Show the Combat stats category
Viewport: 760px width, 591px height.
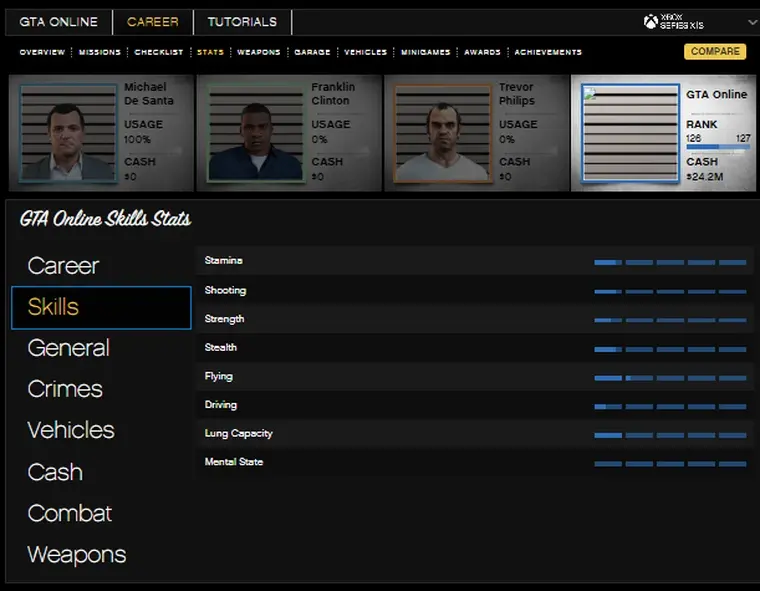pyautogui.click(x=69, y=513)
